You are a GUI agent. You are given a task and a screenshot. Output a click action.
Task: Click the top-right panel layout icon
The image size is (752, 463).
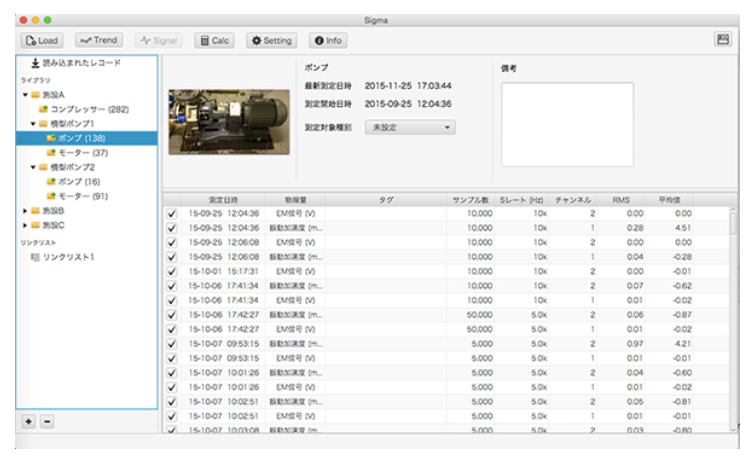(722, 39)
